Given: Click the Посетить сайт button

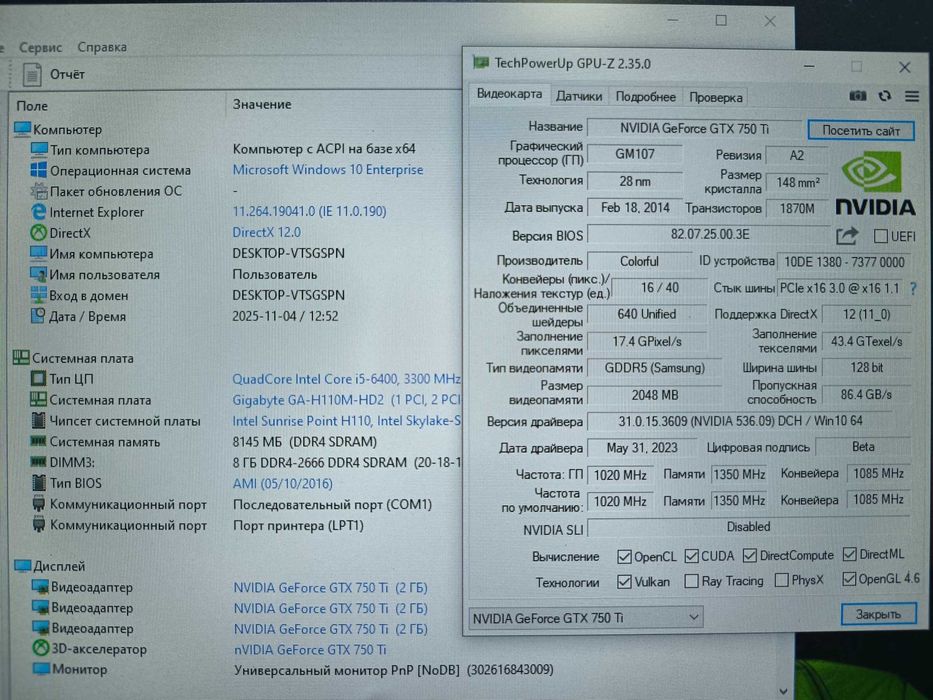Looking at the screenshot, I should coord(861,130).
